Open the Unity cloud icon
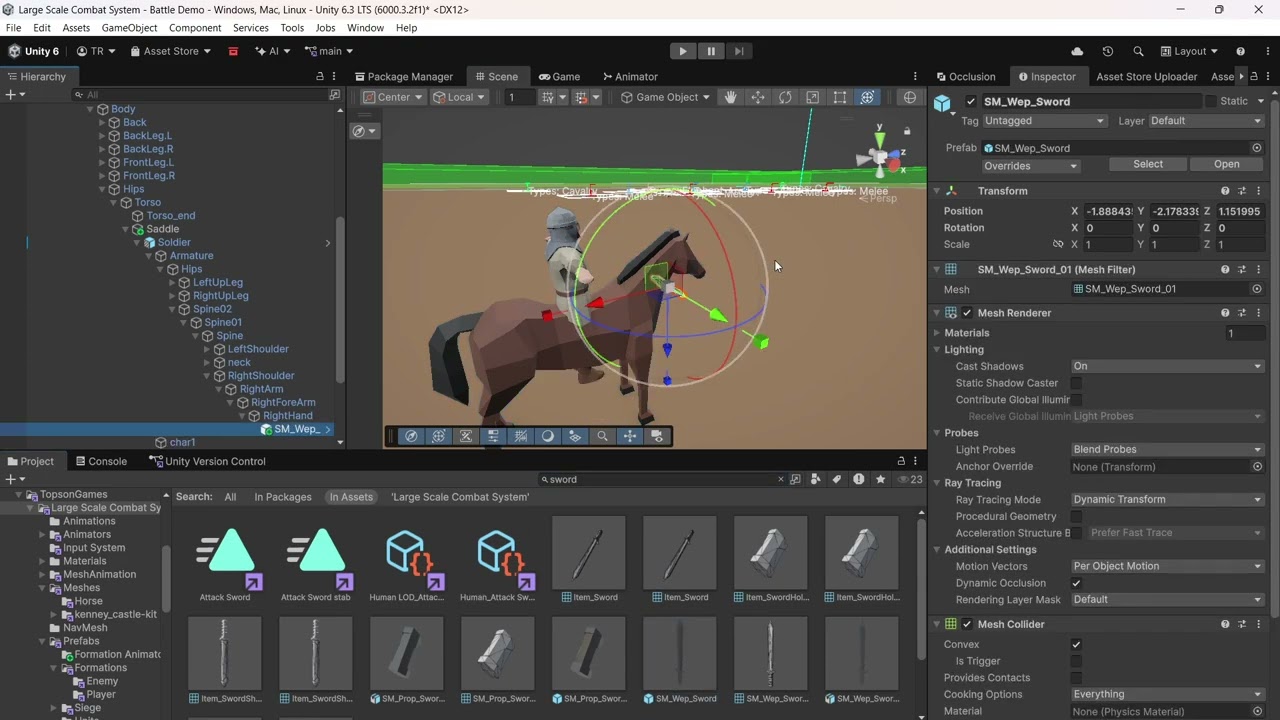 click(1077, 51)
